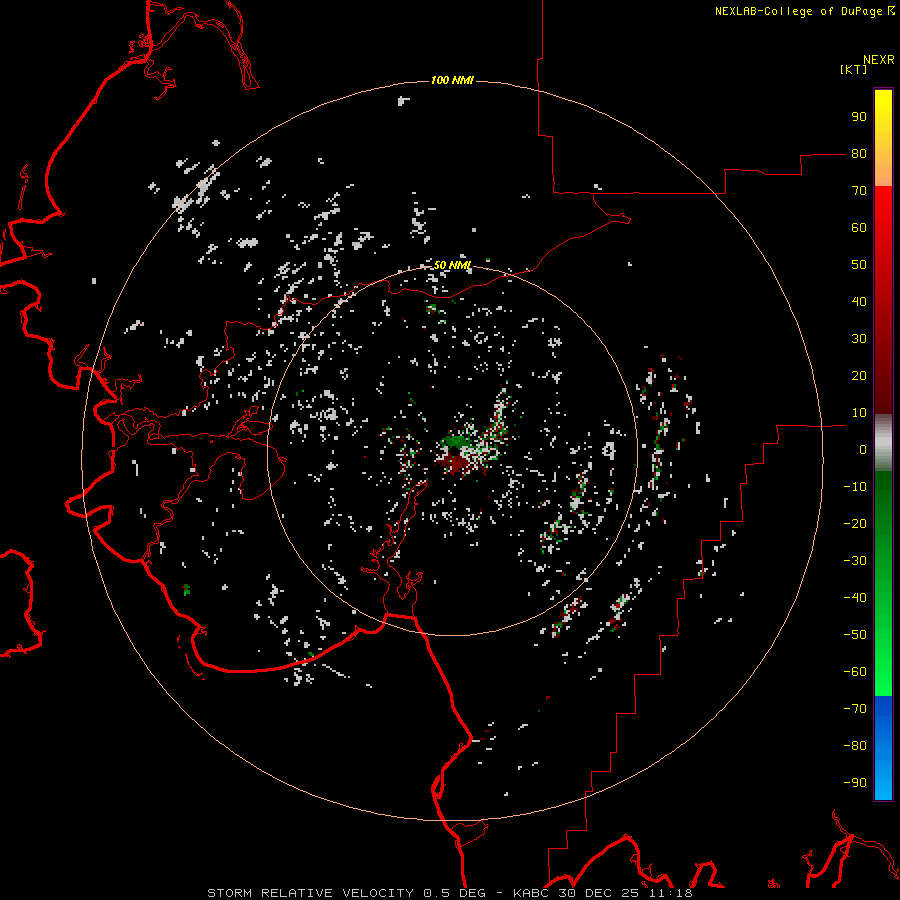This screenshot has height=900, width=900.
Task: Click the 50 NMI range ring label
Action: pos(452,265)
